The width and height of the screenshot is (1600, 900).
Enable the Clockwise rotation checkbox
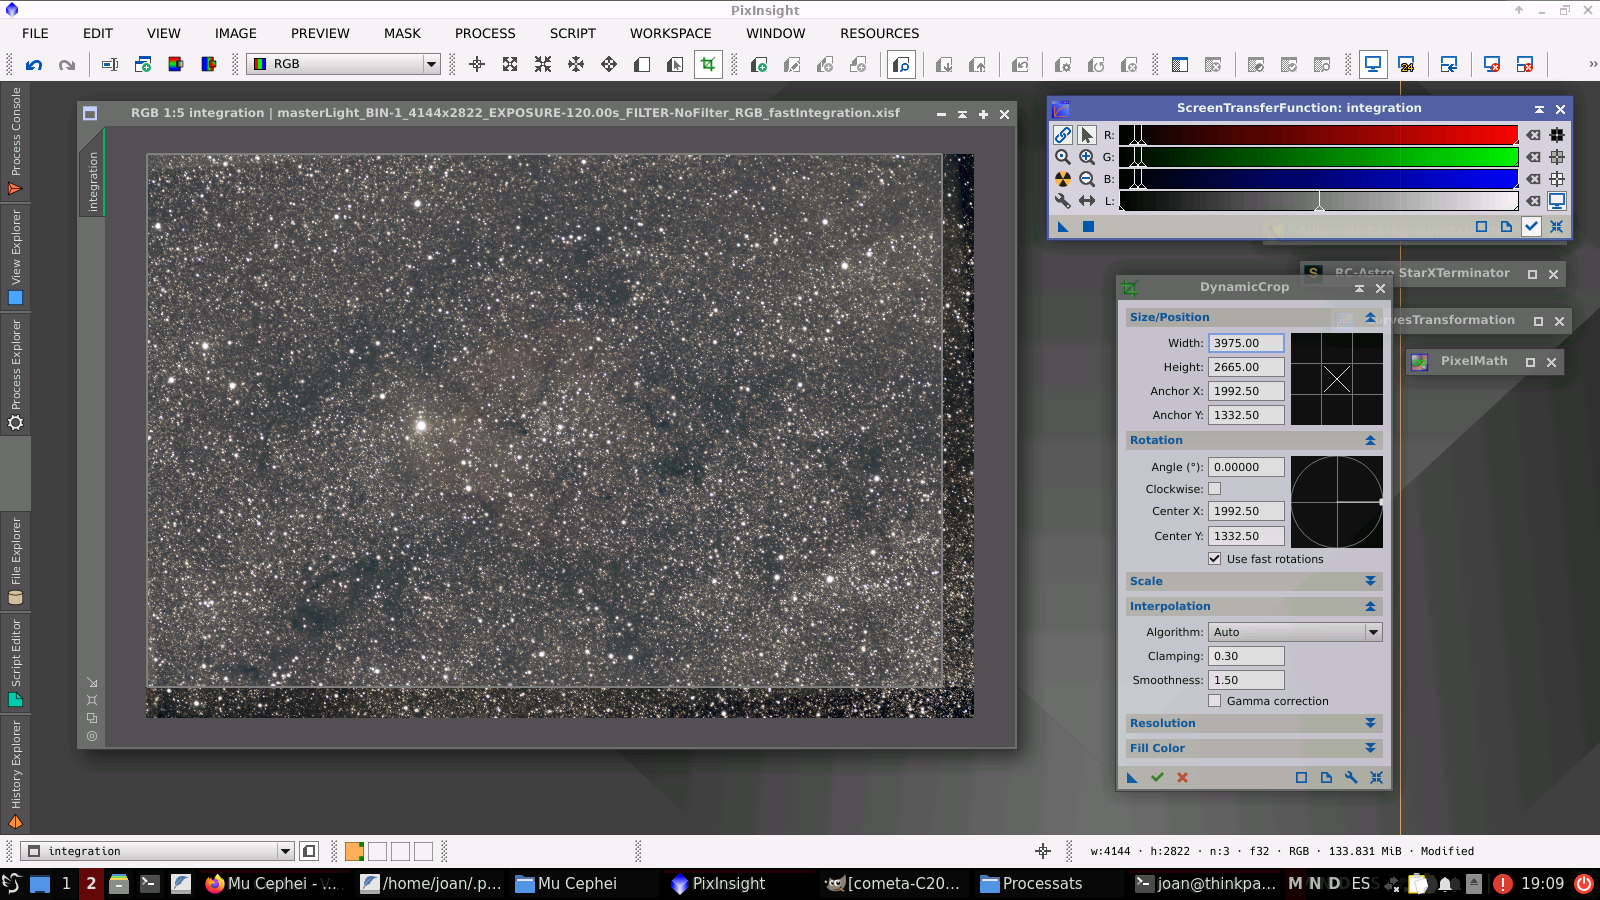[1215, 489]
